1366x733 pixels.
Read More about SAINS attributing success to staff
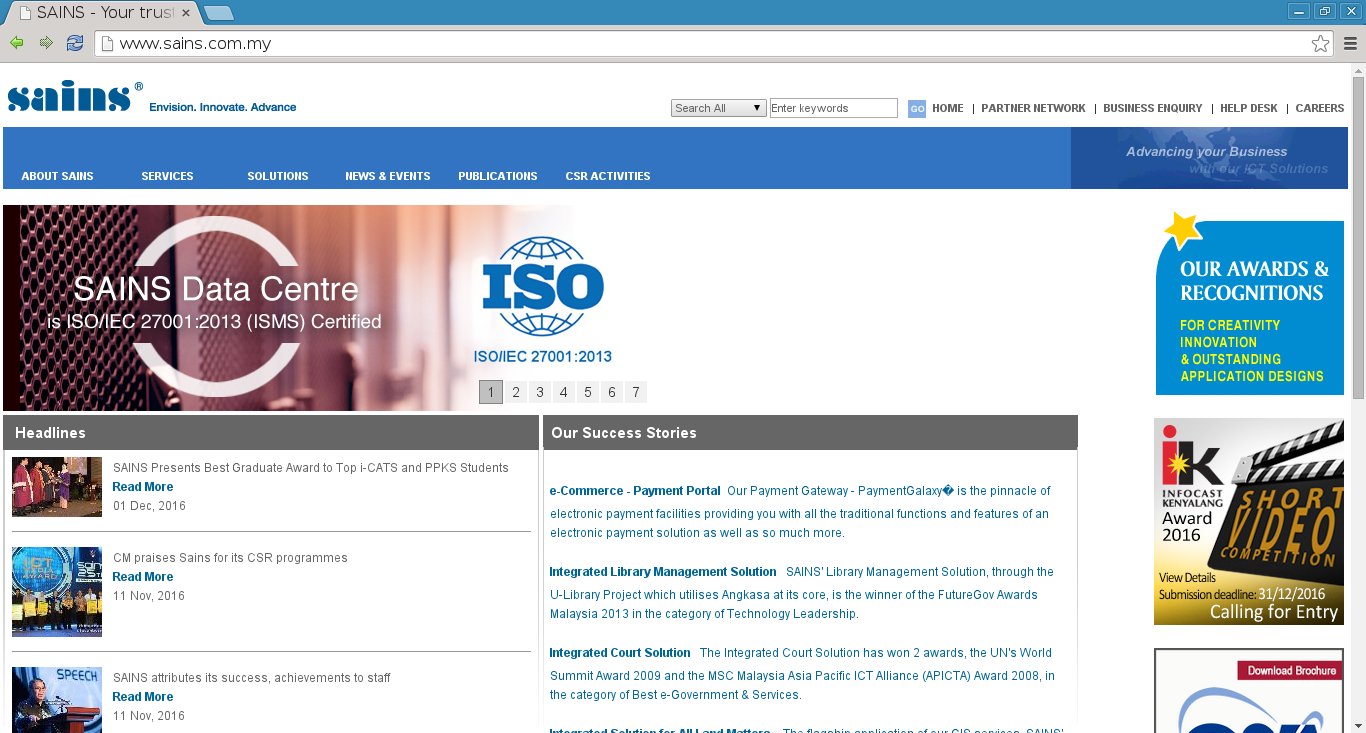click(143, 697)
